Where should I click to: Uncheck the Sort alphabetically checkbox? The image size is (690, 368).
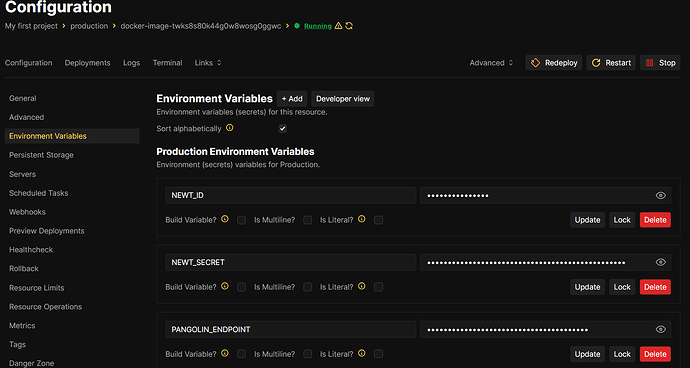[283, 129]
